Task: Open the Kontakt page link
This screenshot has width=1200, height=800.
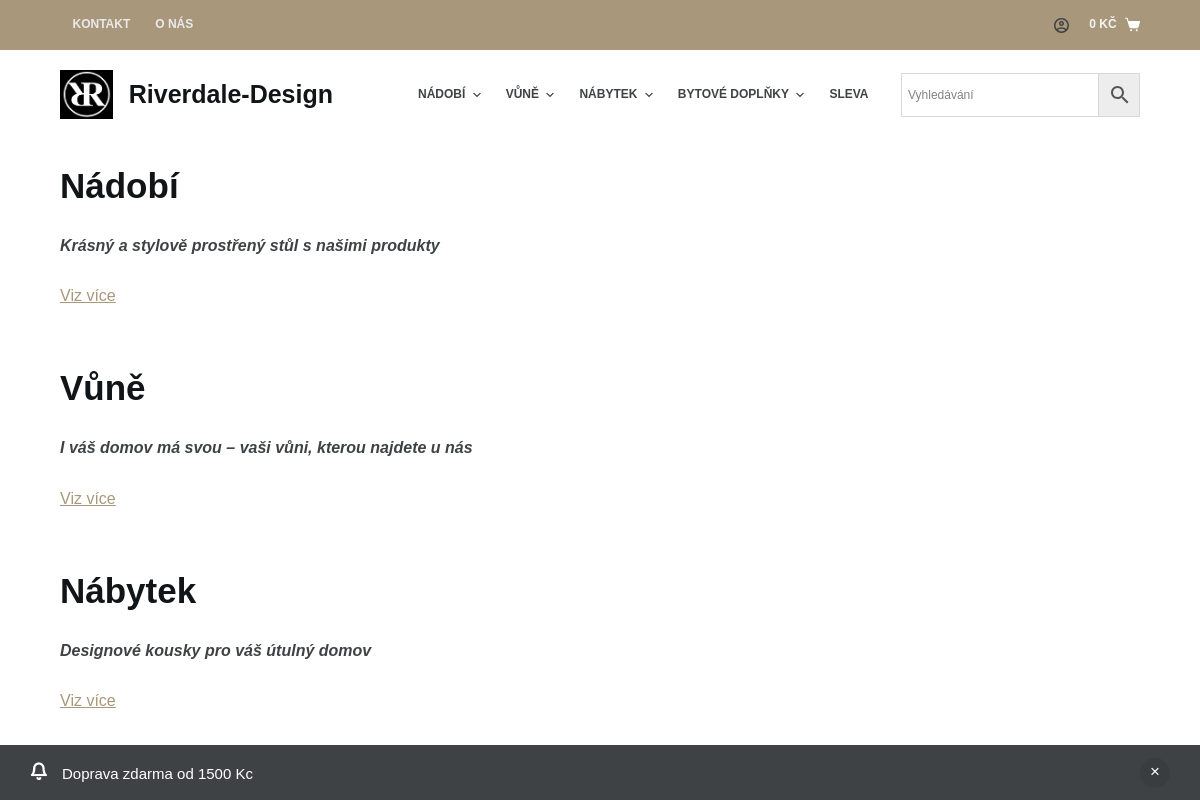Action: 101,24
